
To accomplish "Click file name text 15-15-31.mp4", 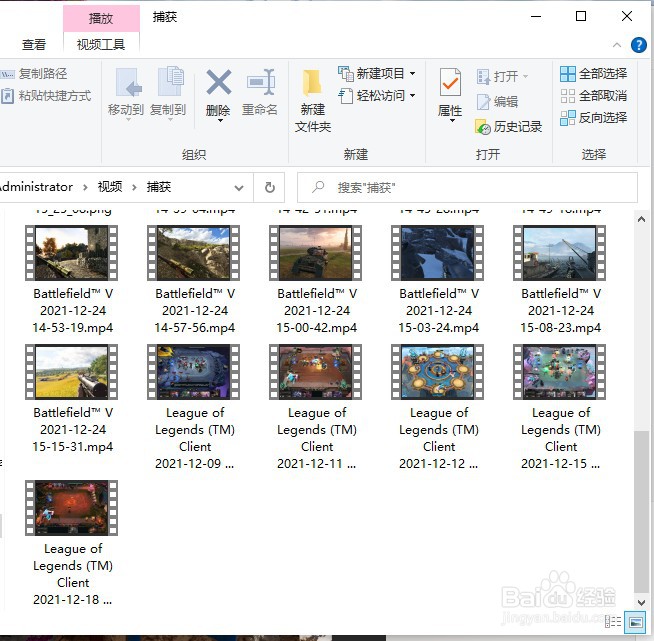I will pos(73,447).
